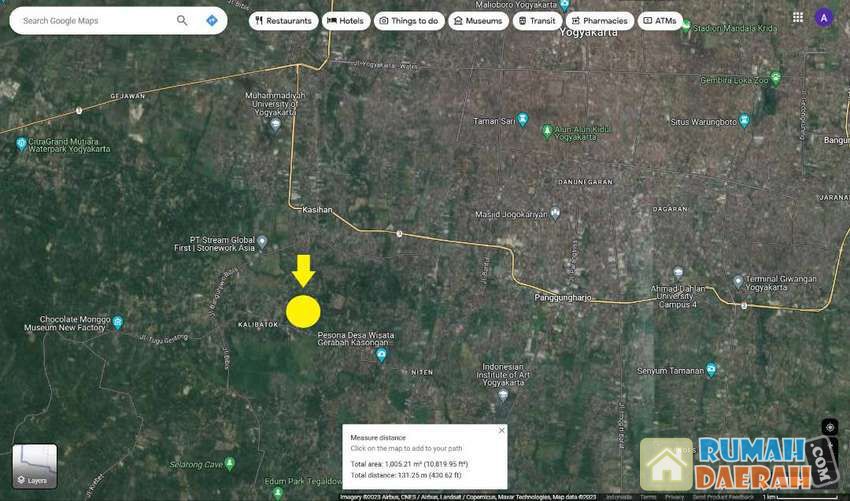This screenshot has height=501, width=850.
Task: Close the Measure distance panel
Action: point(502,430)
